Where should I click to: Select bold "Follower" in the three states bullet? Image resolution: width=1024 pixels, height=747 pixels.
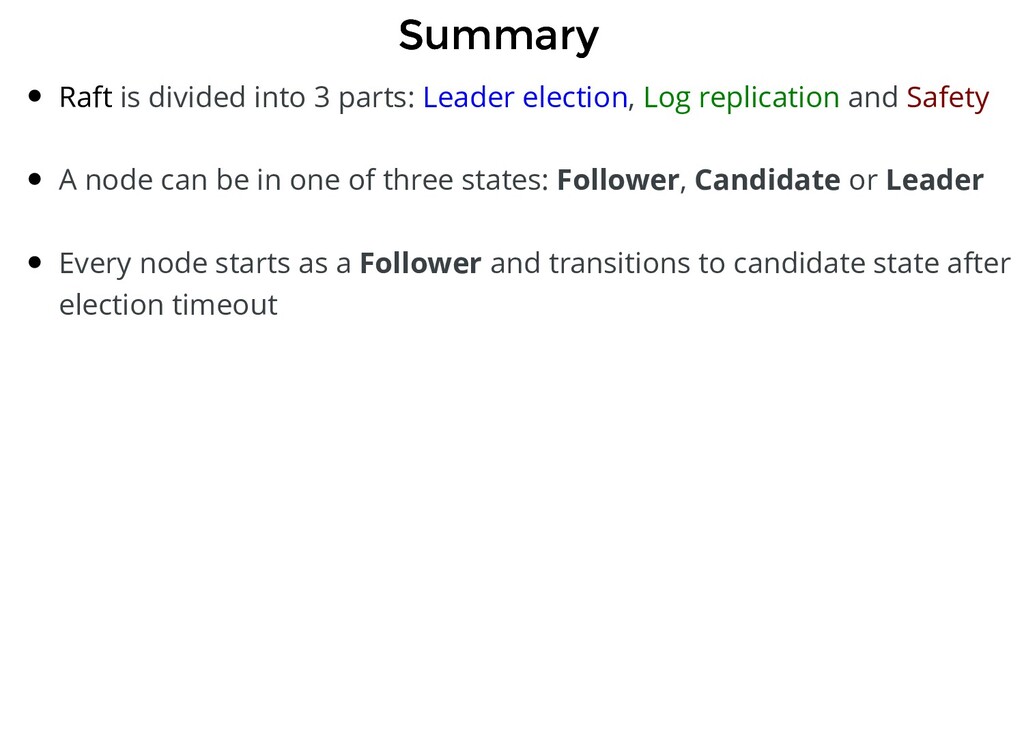[x=618, y=180]
